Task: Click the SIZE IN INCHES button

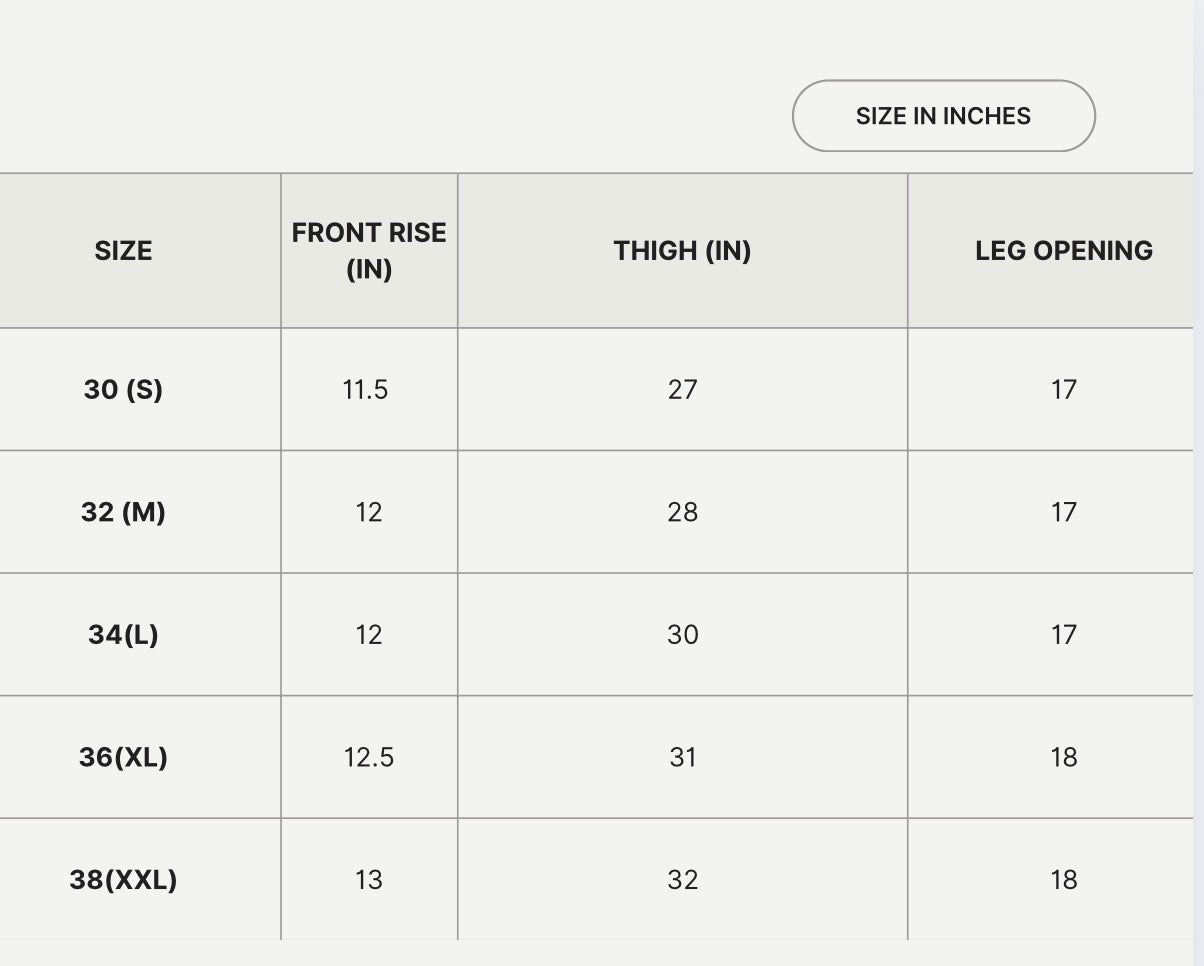Action: 943,116
